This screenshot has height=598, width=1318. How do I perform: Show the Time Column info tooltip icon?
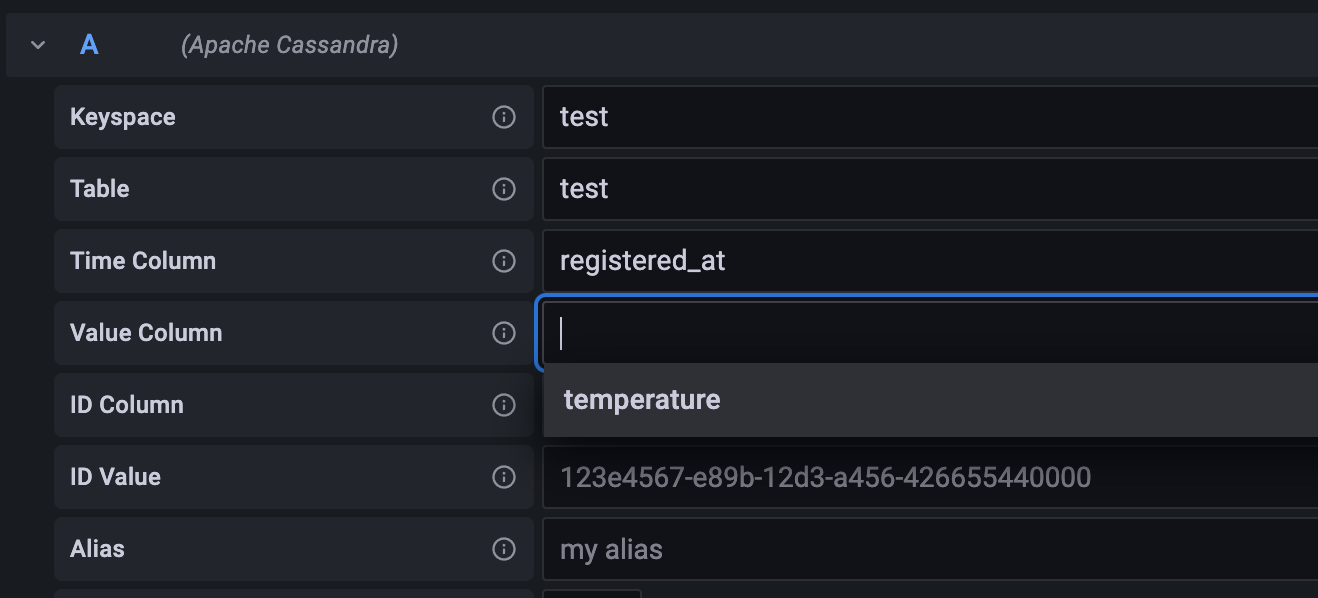[504, 261]
